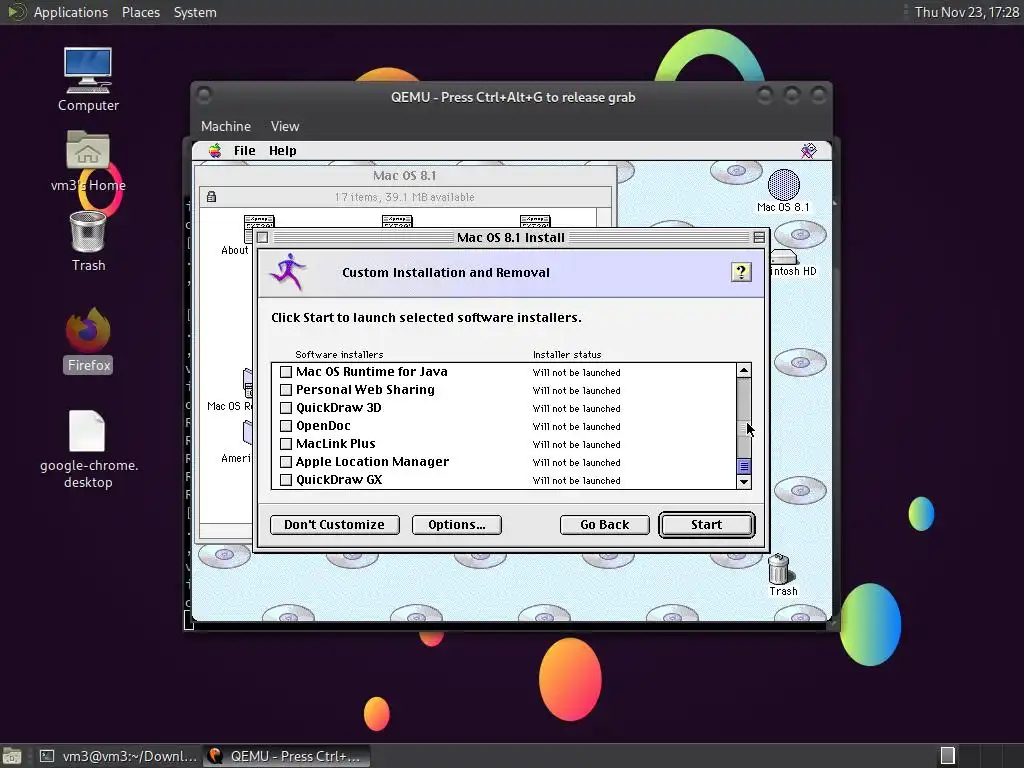This screenshot has width=1024, height=768.
Task: Click the clock in top panel
Action: pos(967,12)
